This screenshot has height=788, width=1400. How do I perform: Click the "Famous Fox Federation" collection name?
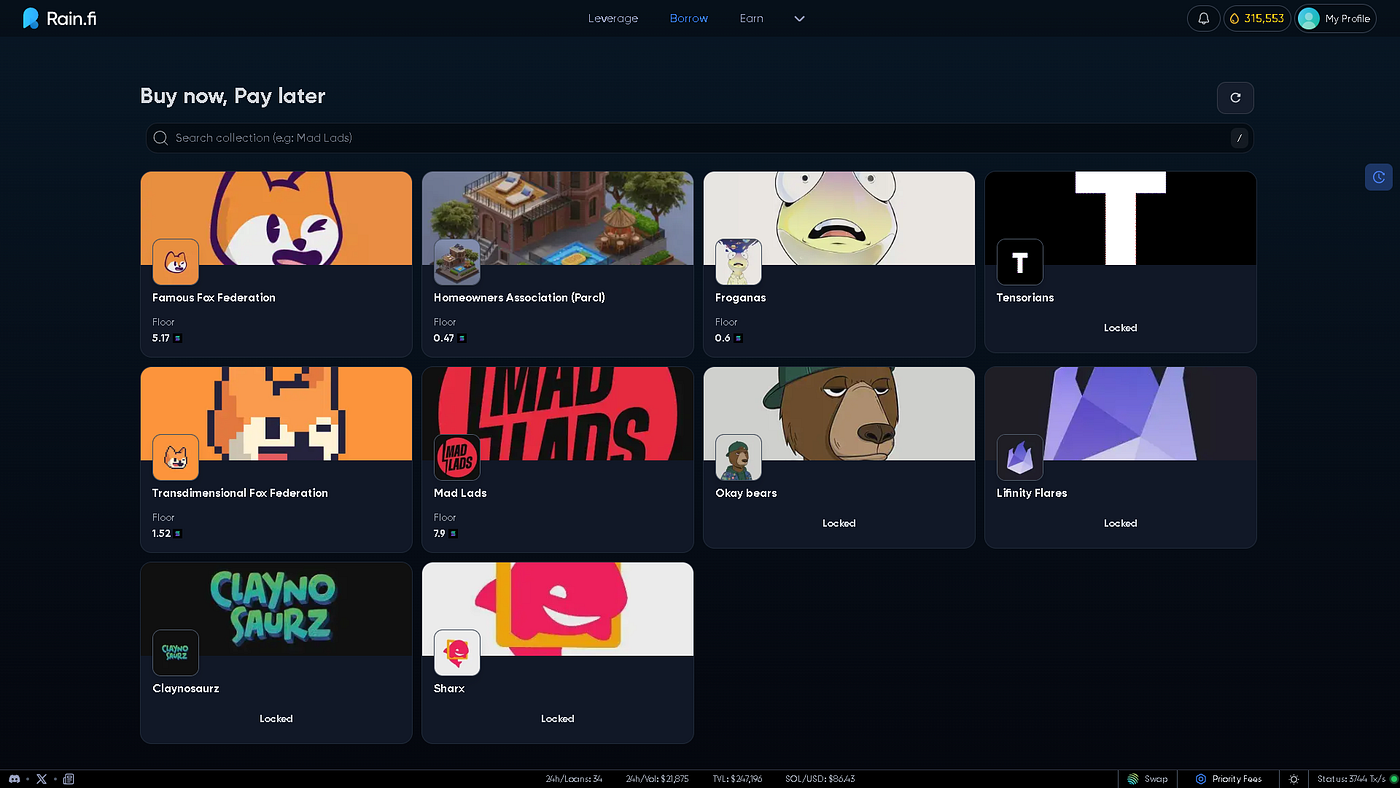[214, 298]
